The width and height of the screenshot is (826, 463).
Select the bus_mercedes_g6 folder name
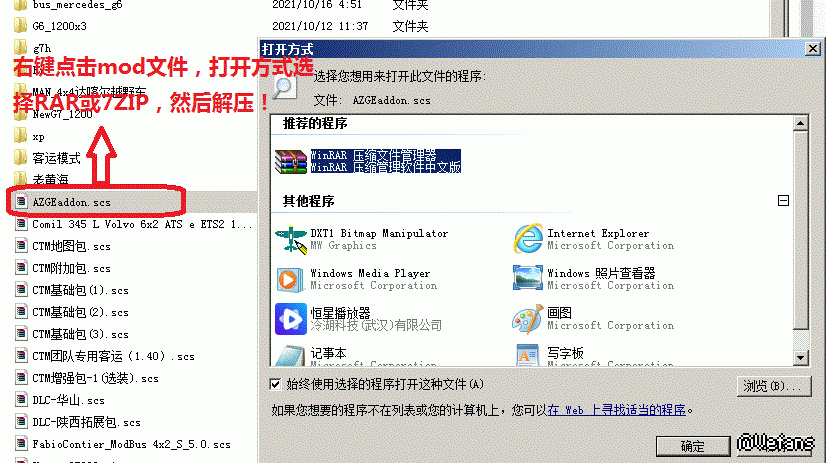(x=77, y=5)
